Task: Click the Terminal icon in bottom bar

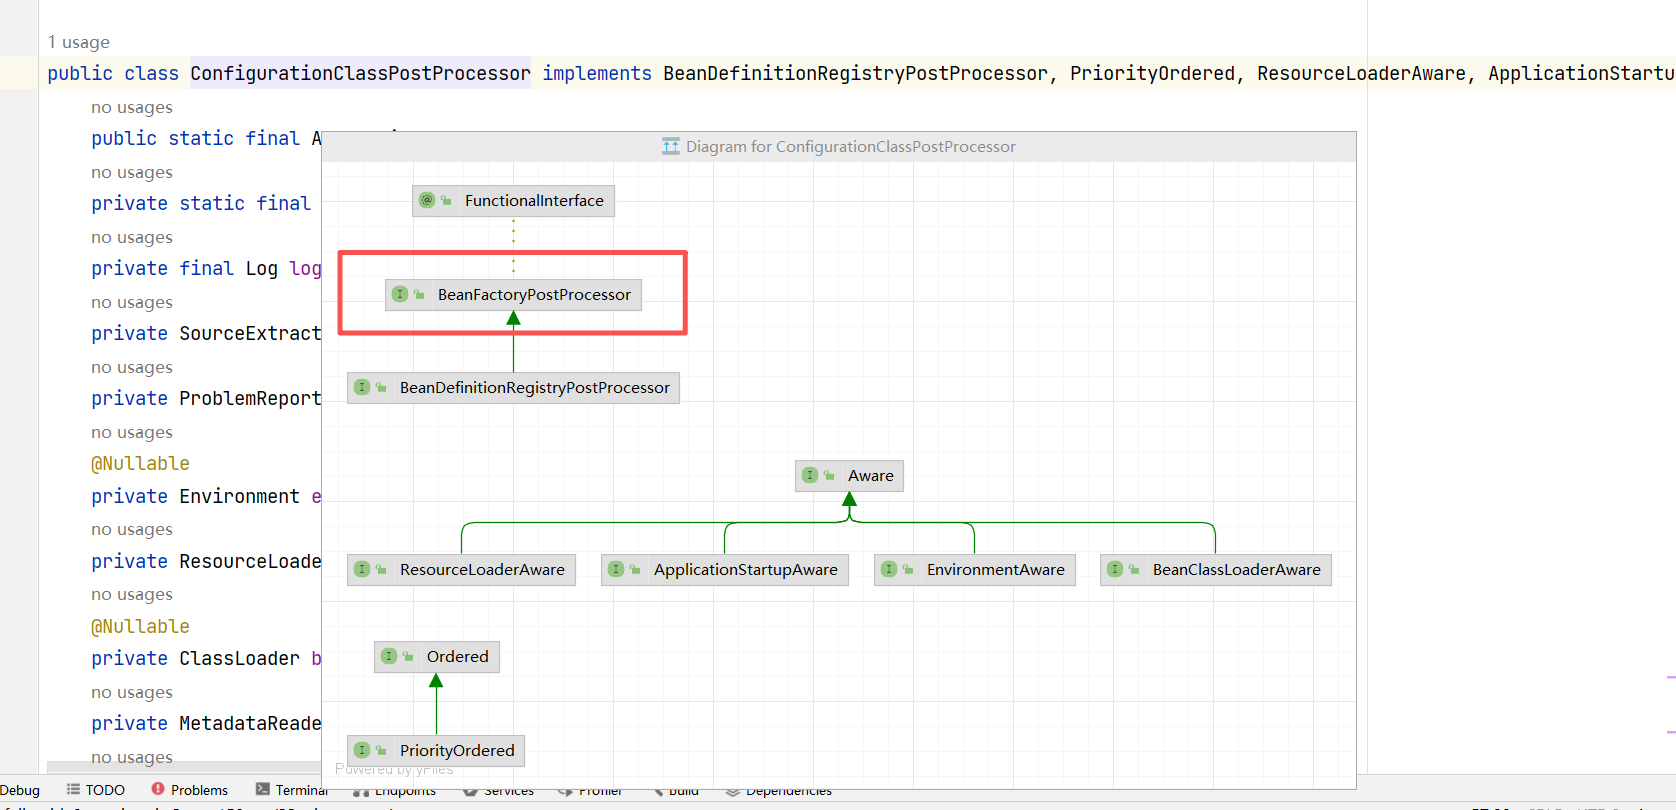Action: point(263,789)
